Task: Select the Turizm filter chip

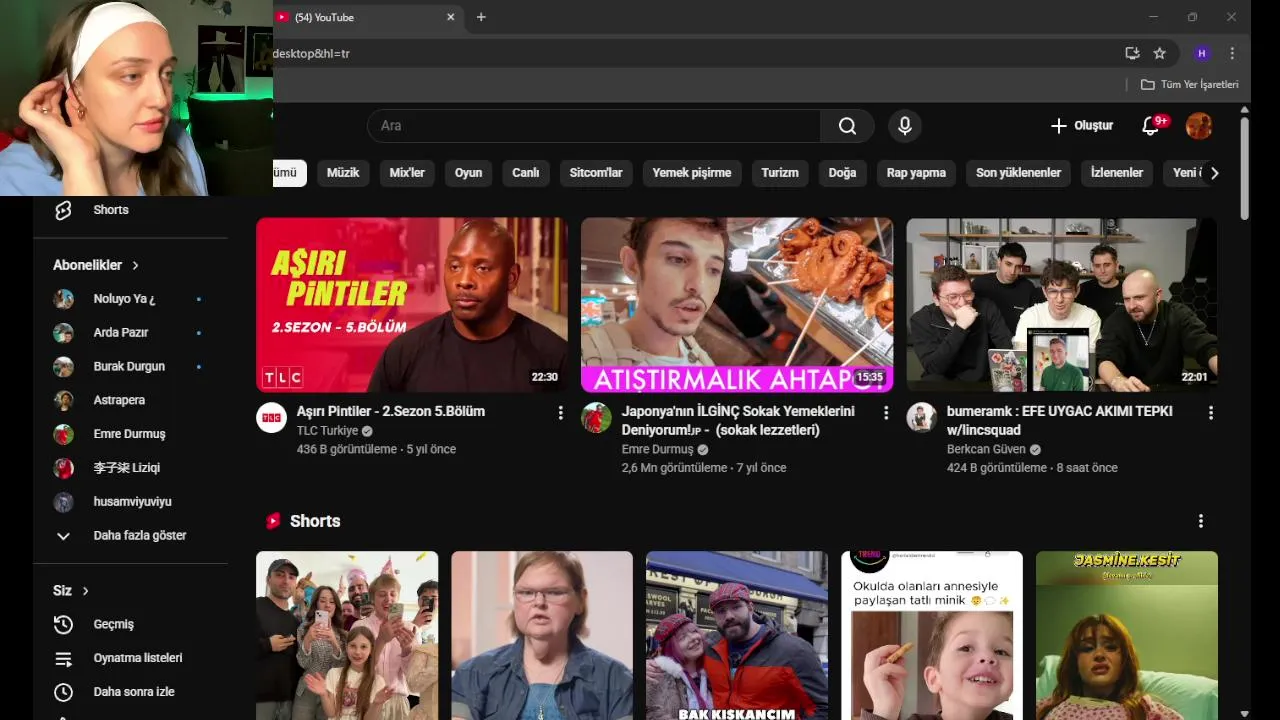Action: (780, 173)
